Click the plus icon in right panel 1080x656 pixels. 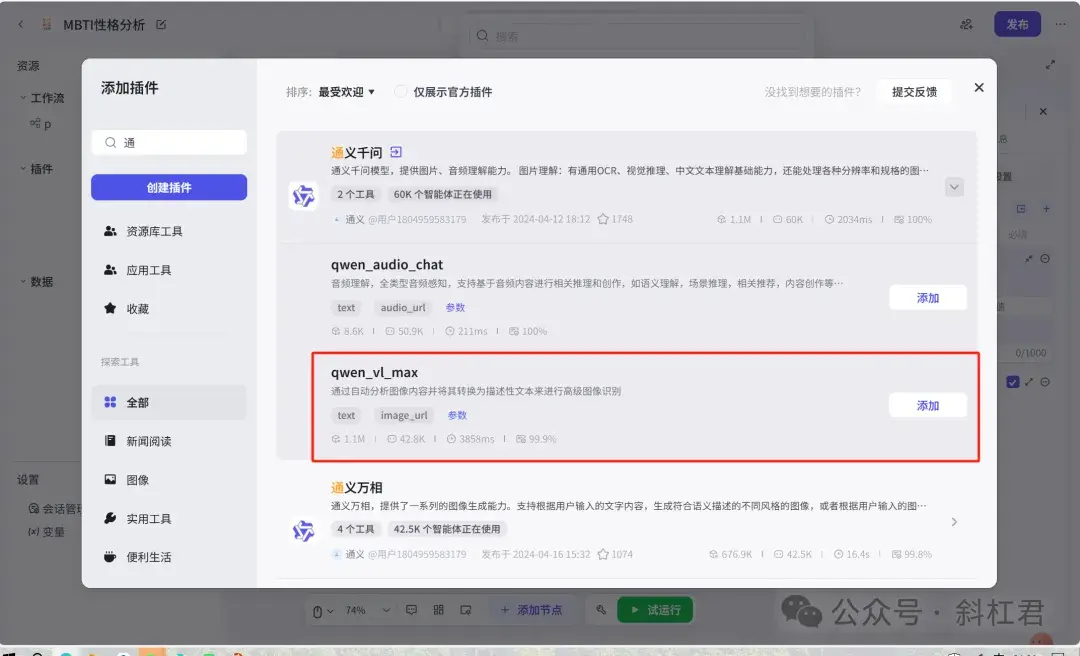pyautogui.click(x=1046, y=208)
